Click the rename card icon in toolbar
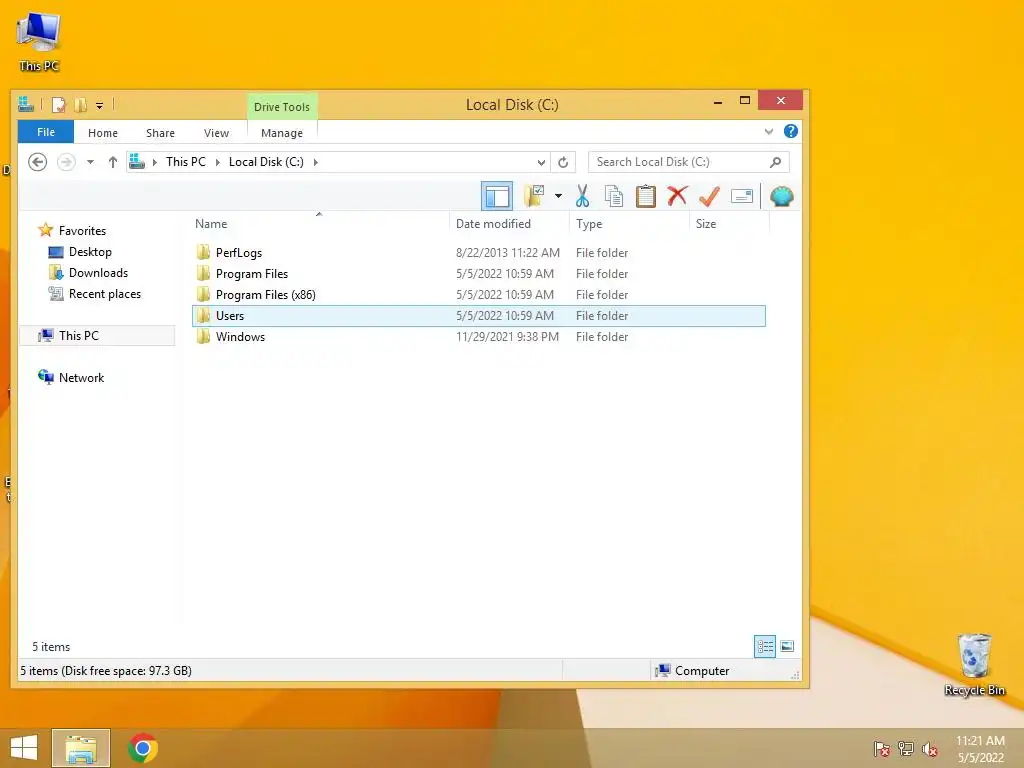 (x=742, y=196)
